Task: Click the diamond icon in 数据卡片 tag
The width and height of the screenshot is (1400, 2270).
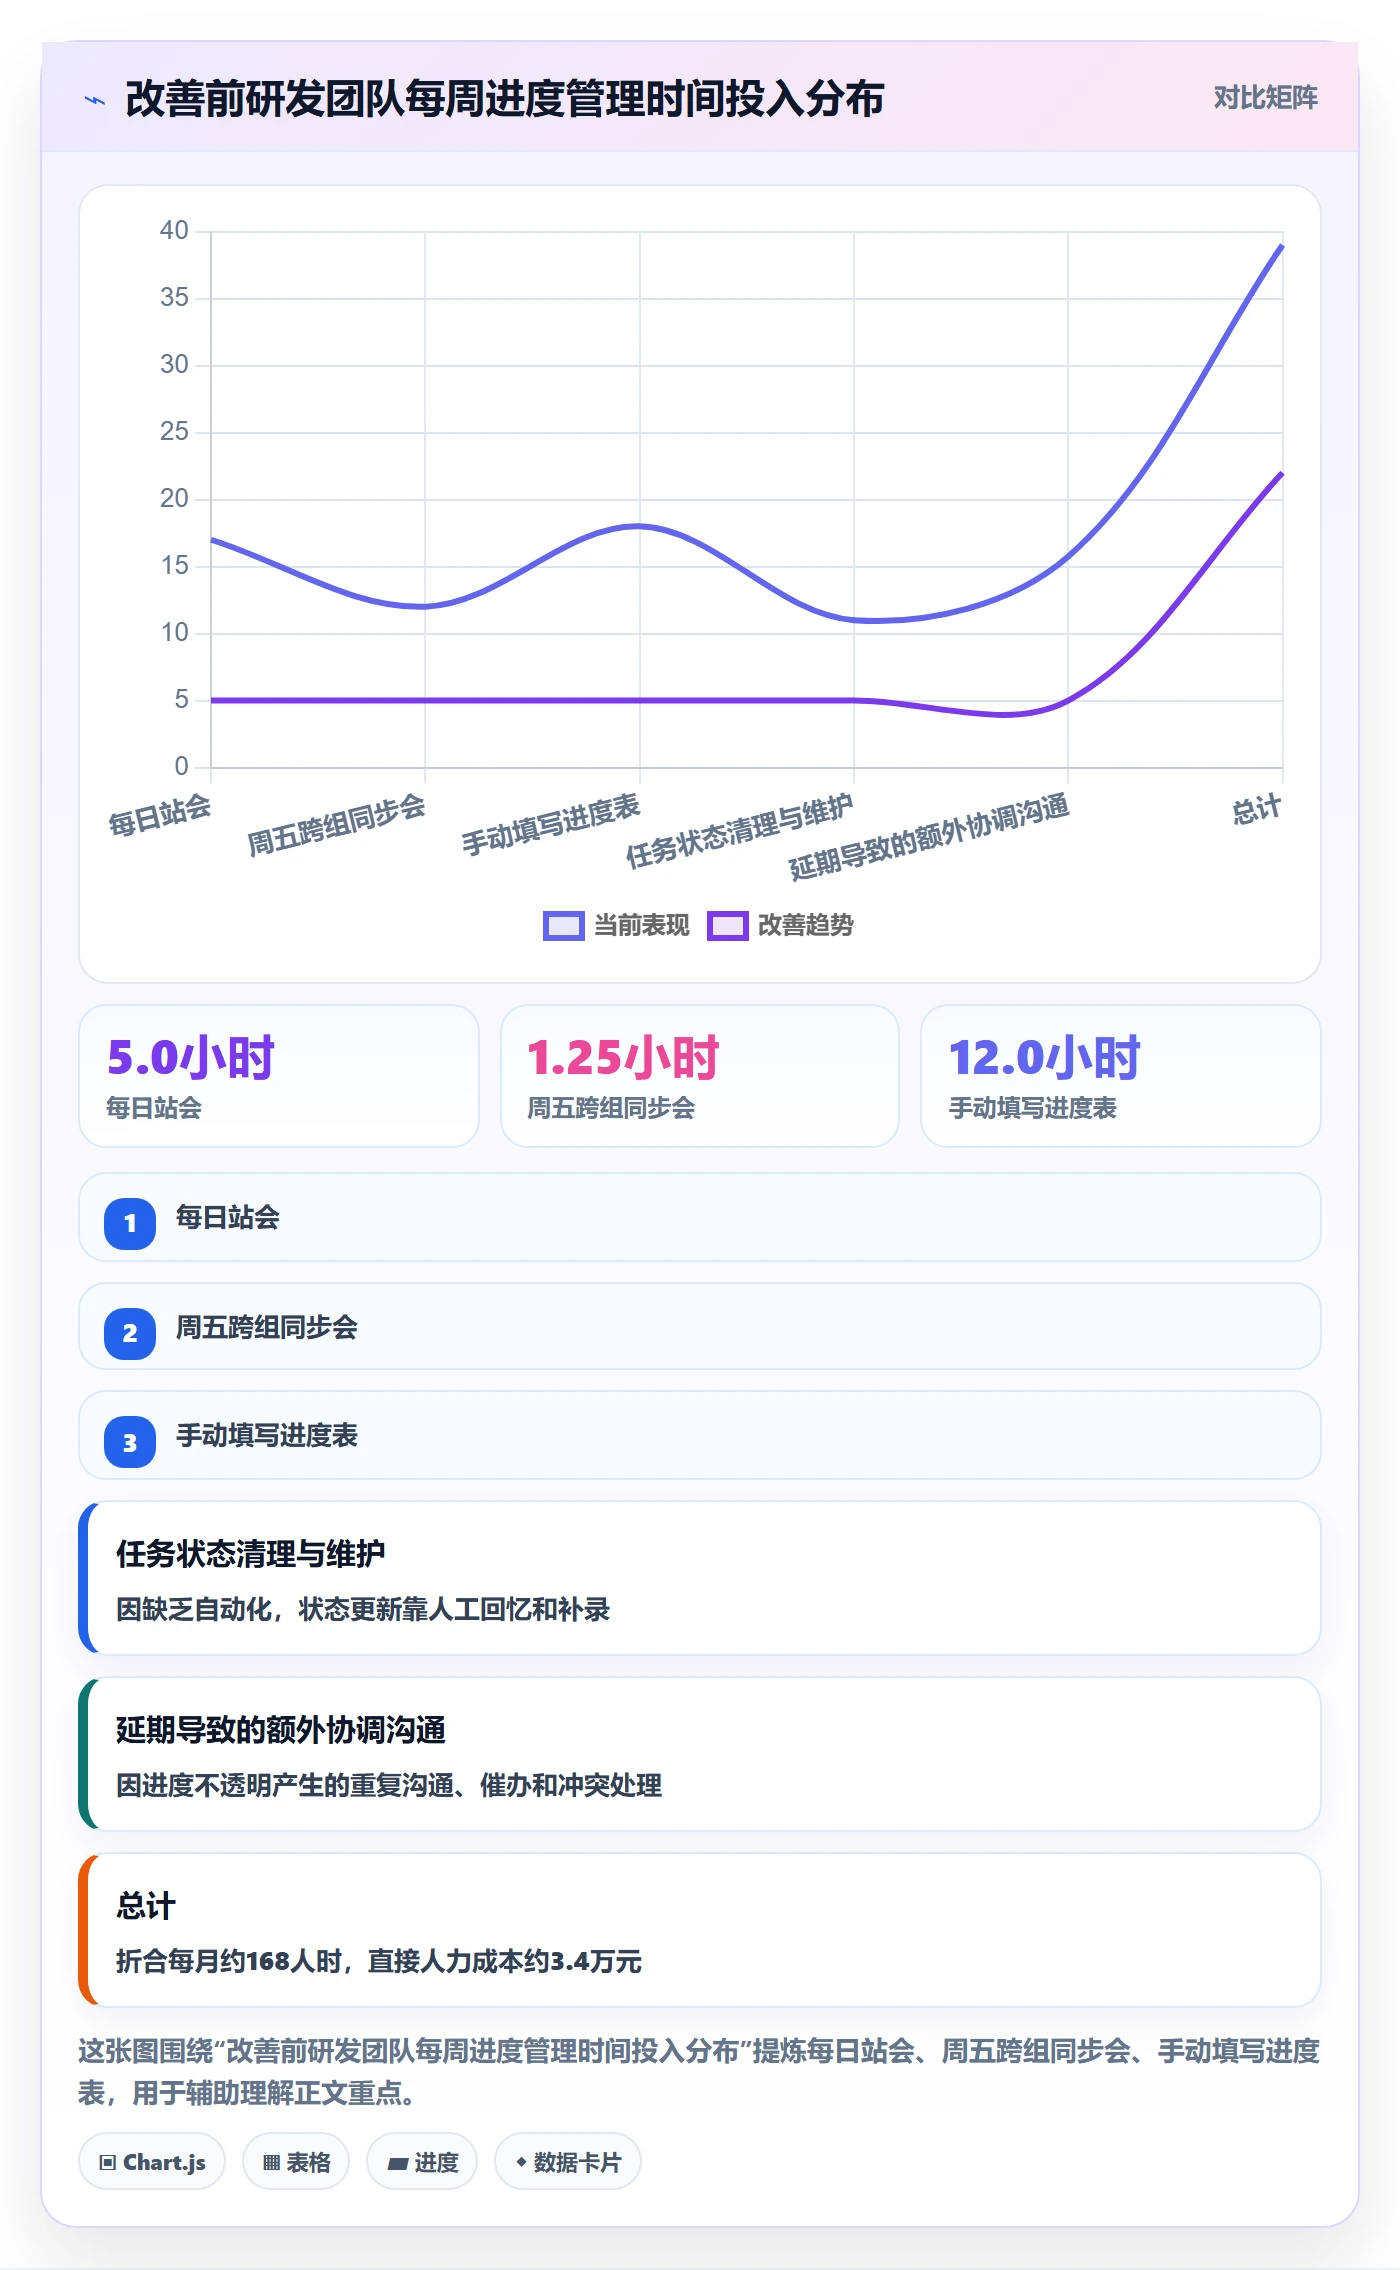Action: tap(521, 2162)
